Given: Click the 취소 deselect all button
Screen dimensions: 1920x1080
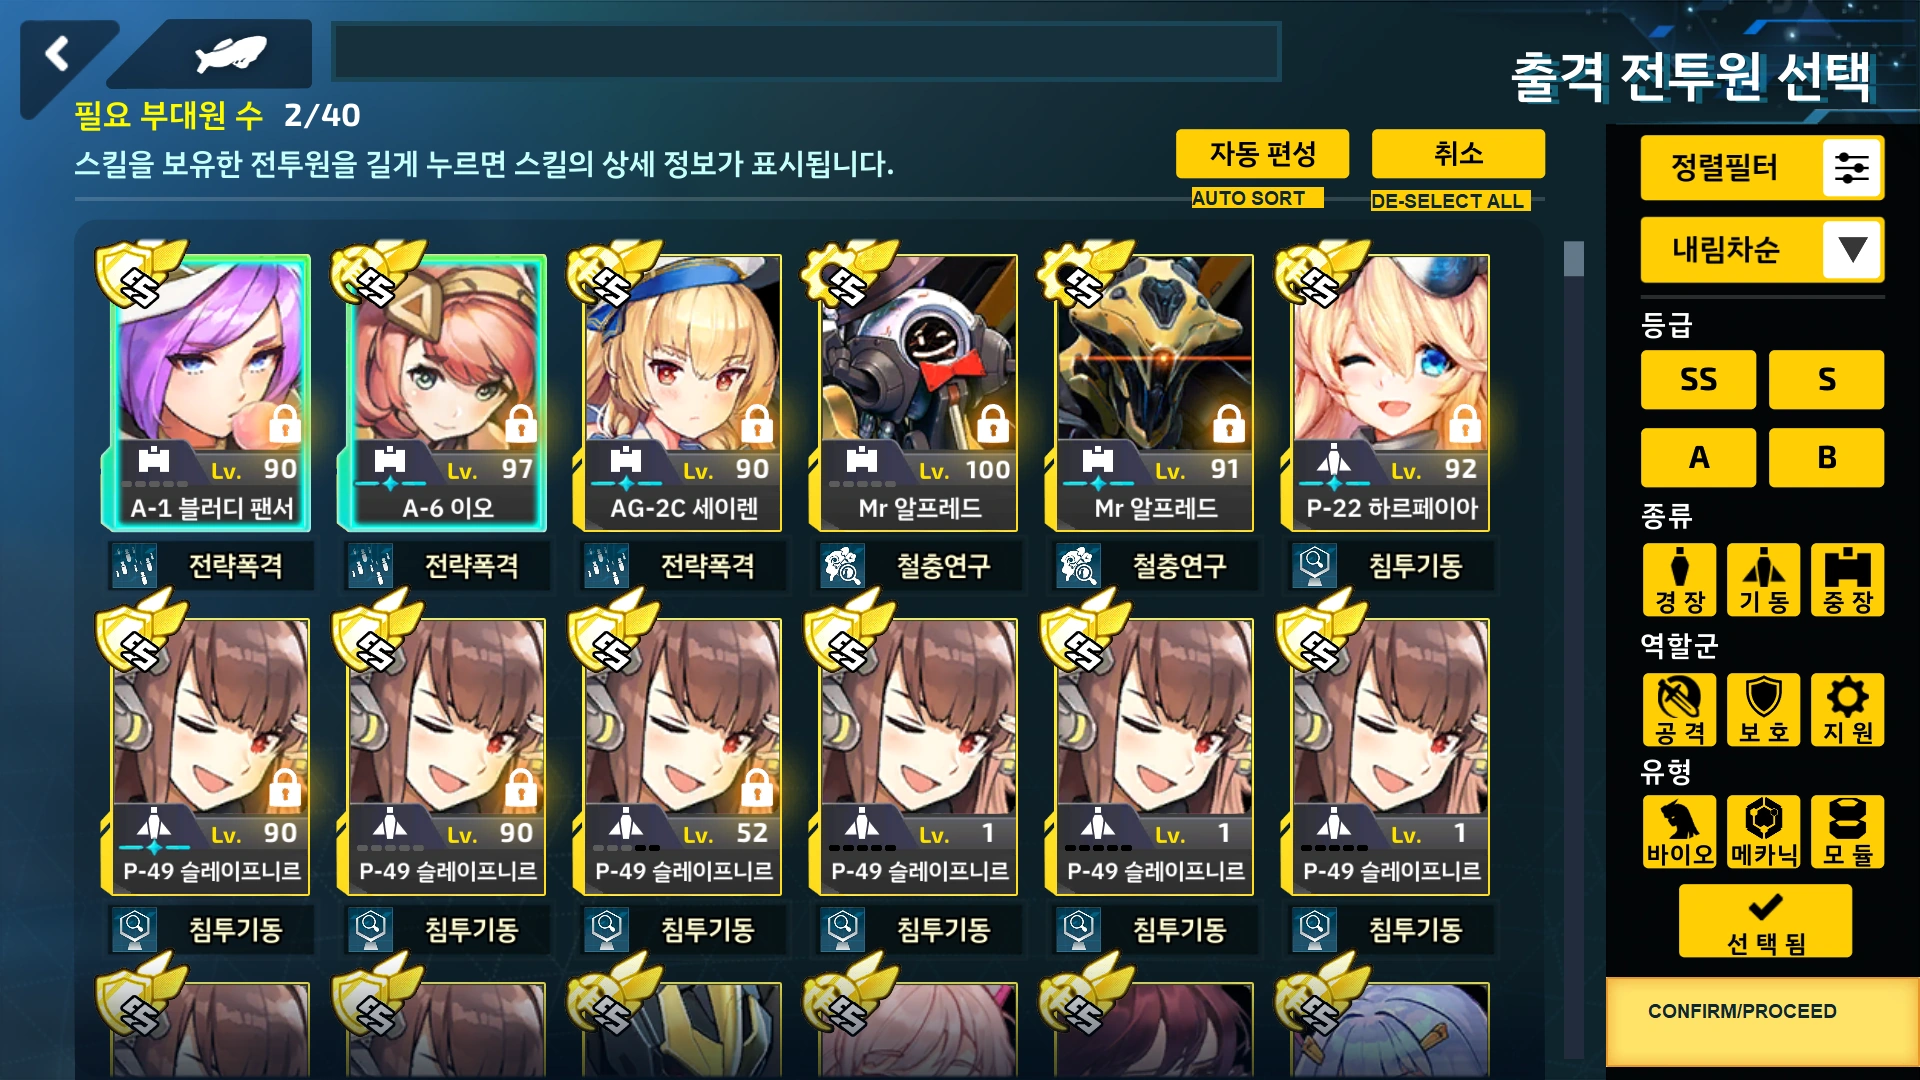Looking at the screenshot, I should pyautogui.click(x=1458, y=154).
